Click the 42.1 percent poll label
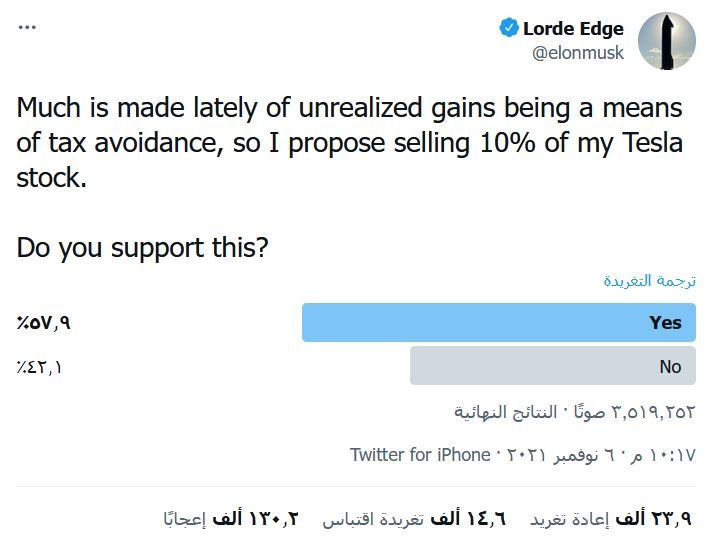This screenshot has height=539, width=710. 39,367
